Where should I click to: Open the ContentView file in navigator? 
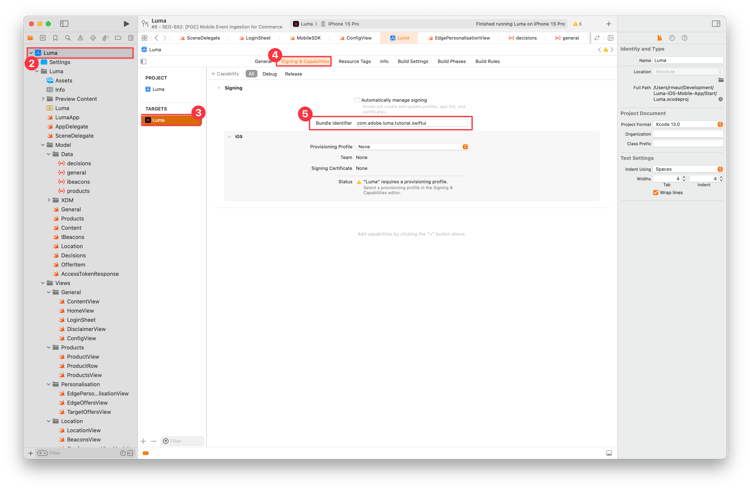[x=79, y=301]
